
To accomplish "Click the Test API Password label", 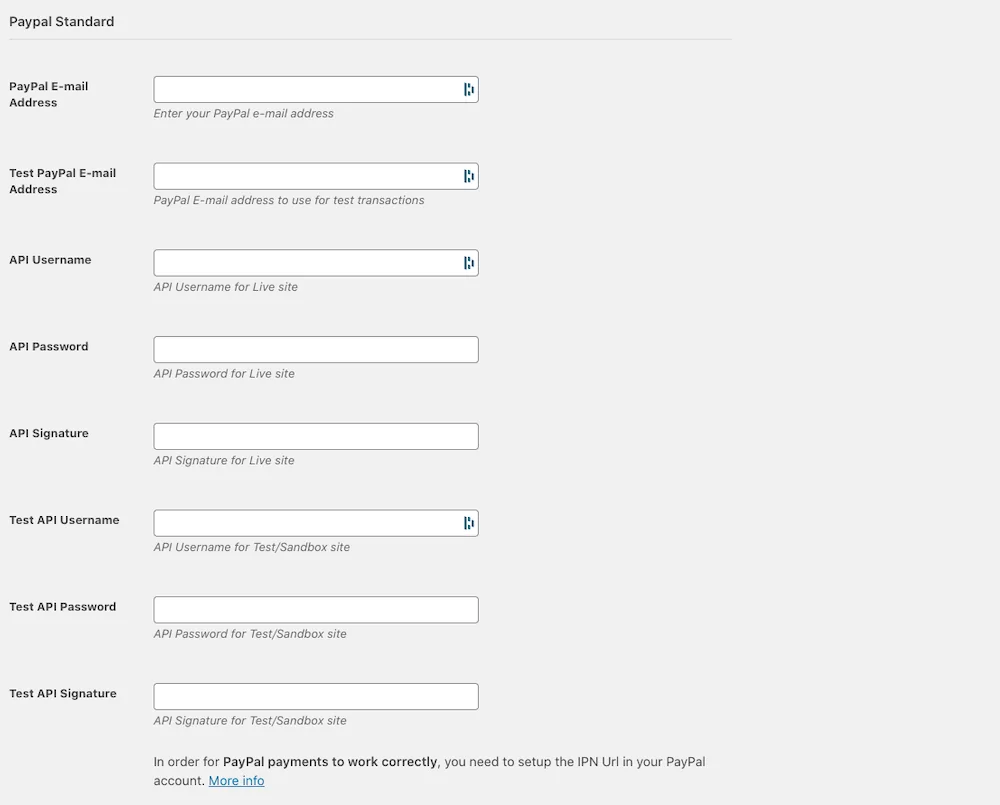I will (x=62, y=607).
